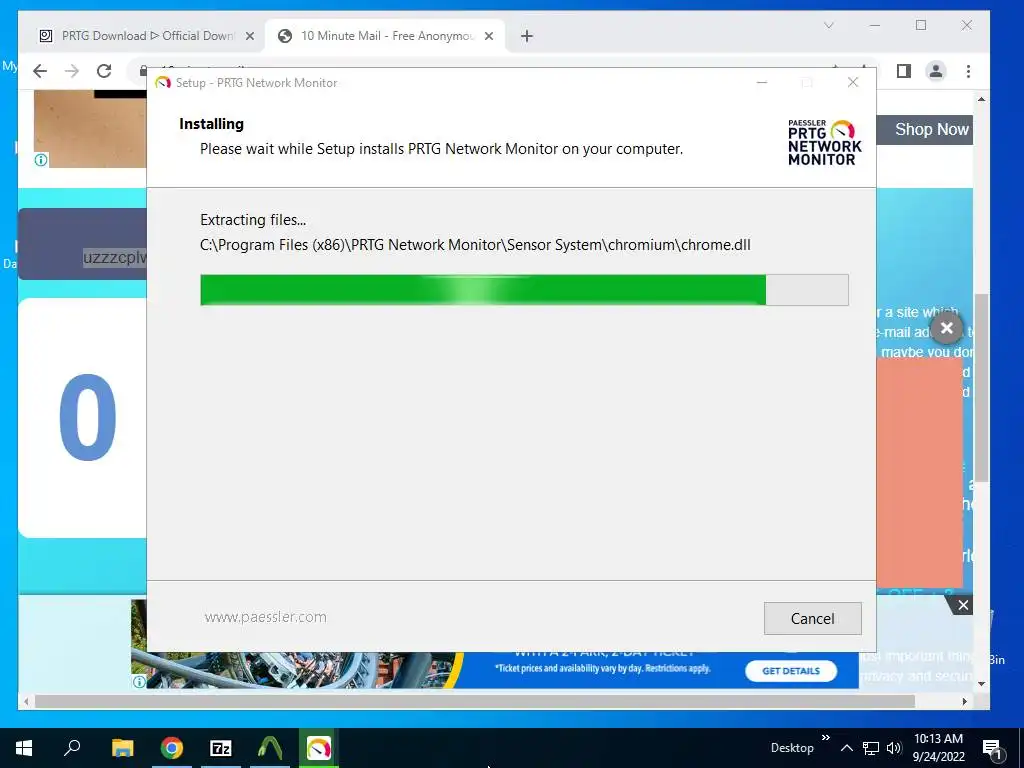This screenshot has height=768, width=1024.
Task: Click the scroll down arrow of page
Action: 981,684
